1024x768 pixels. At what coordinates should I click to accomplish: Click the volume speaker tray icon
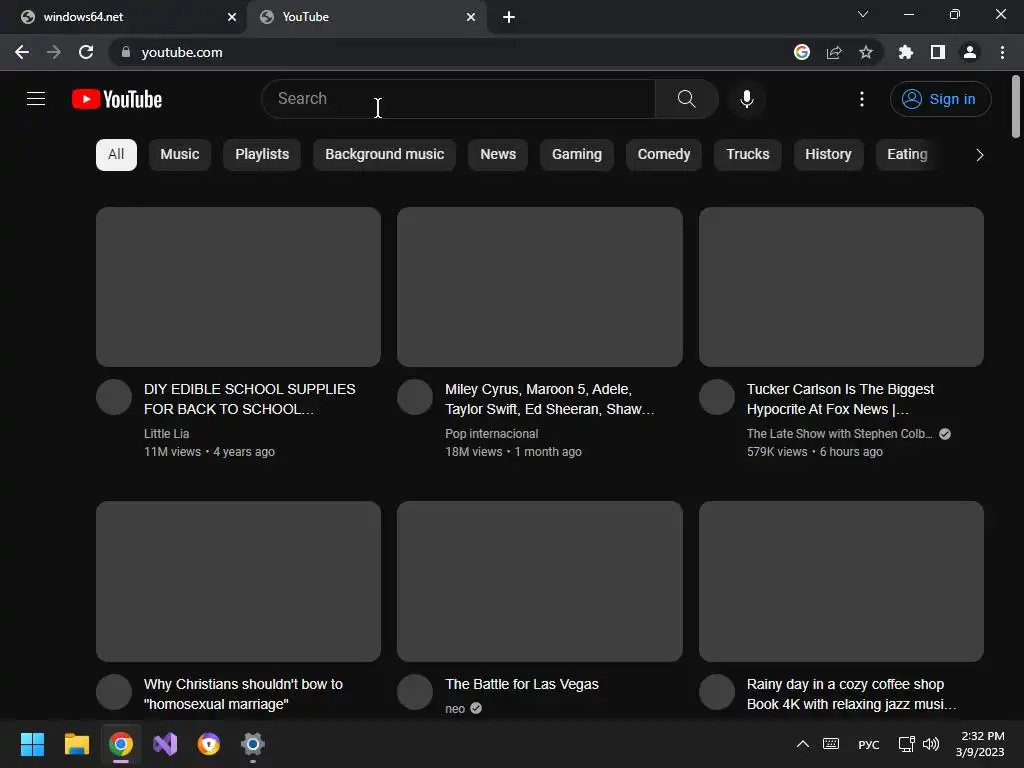[x=931, y=744]
